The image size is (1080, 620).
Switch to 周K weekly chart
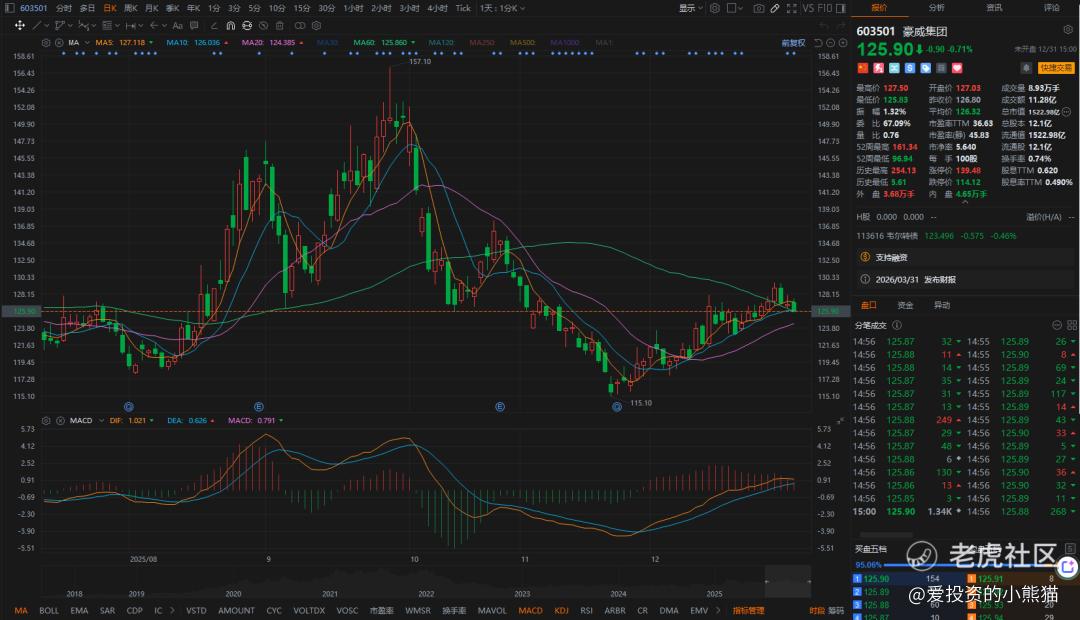tap(130, 8)
